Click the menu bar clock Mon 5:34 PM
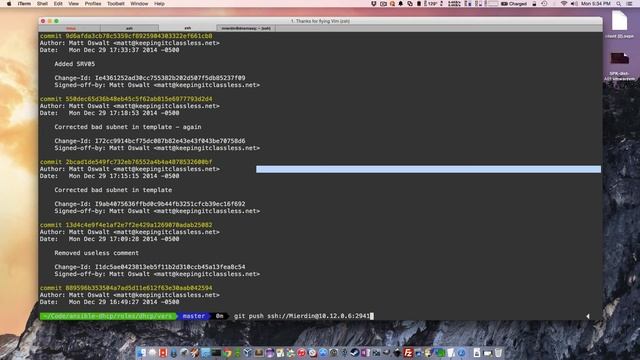640x360 pixels. pos(596,4)
